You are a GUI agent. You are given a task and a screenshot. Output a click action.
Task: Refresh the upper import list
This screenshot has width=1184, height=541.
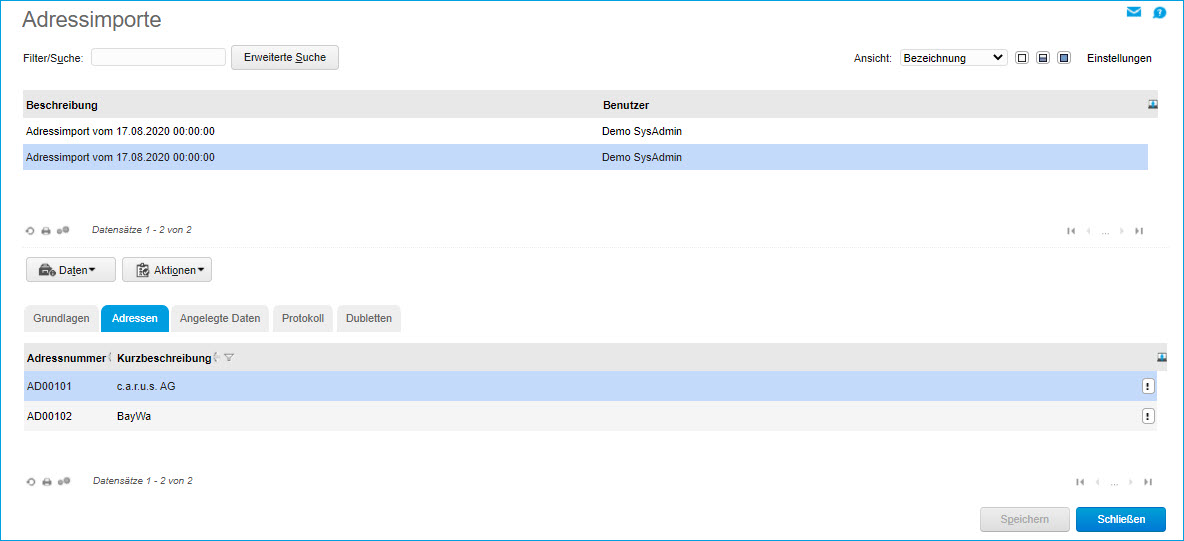coord(30,230)
